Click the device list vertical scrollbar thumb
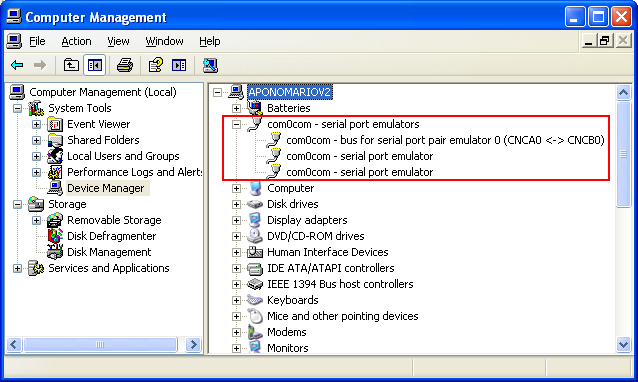 tap(623, 155)
